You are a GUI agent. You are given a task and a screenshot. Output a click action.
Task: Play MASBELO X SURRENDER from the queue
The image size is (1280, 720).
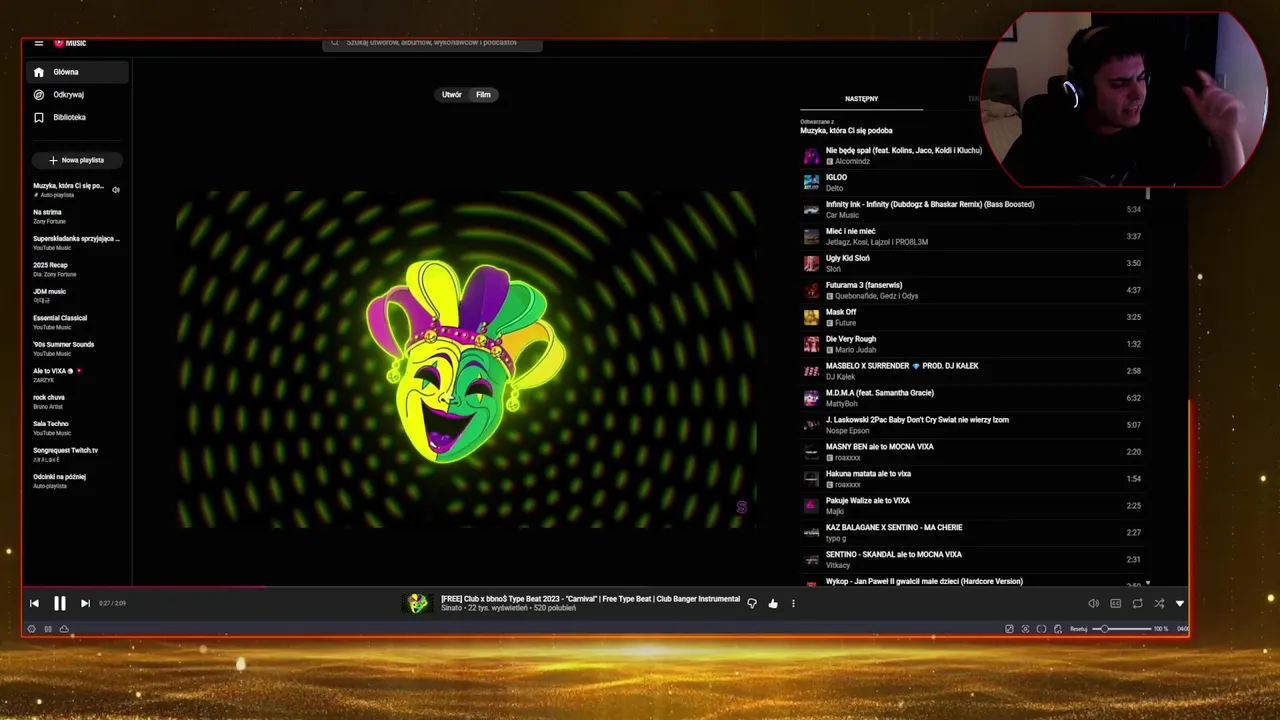[972, 371]
